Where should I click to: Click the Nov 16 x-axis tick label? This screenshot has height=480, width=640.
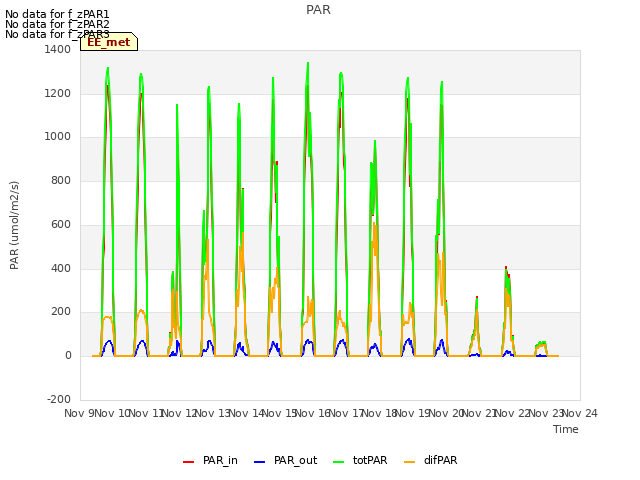[x=312, y=413]
